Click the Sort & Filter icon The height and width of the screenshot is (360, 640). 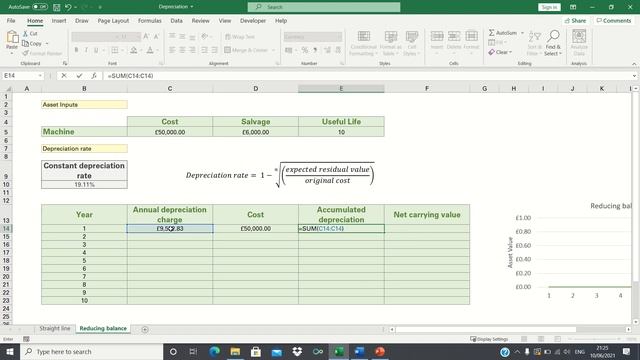click(534, 37)
